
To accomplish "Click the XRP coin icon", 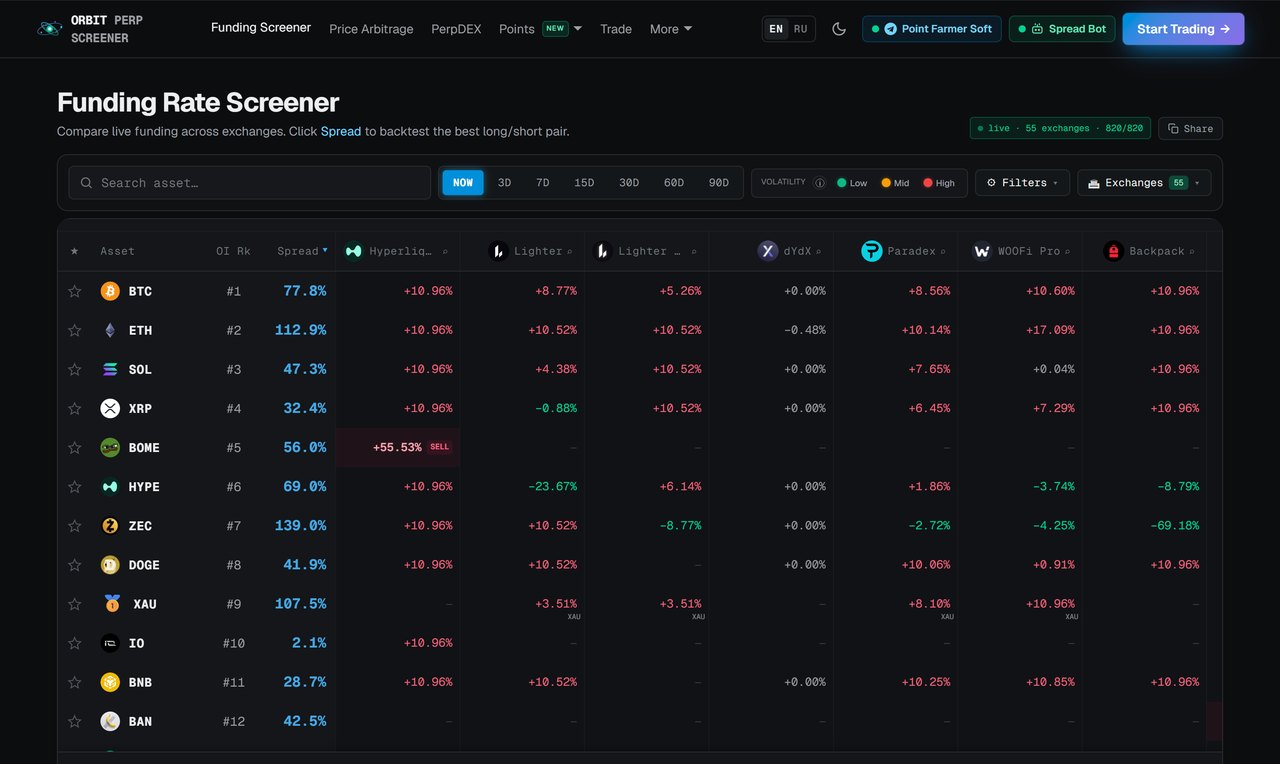I will coord(110,408).
